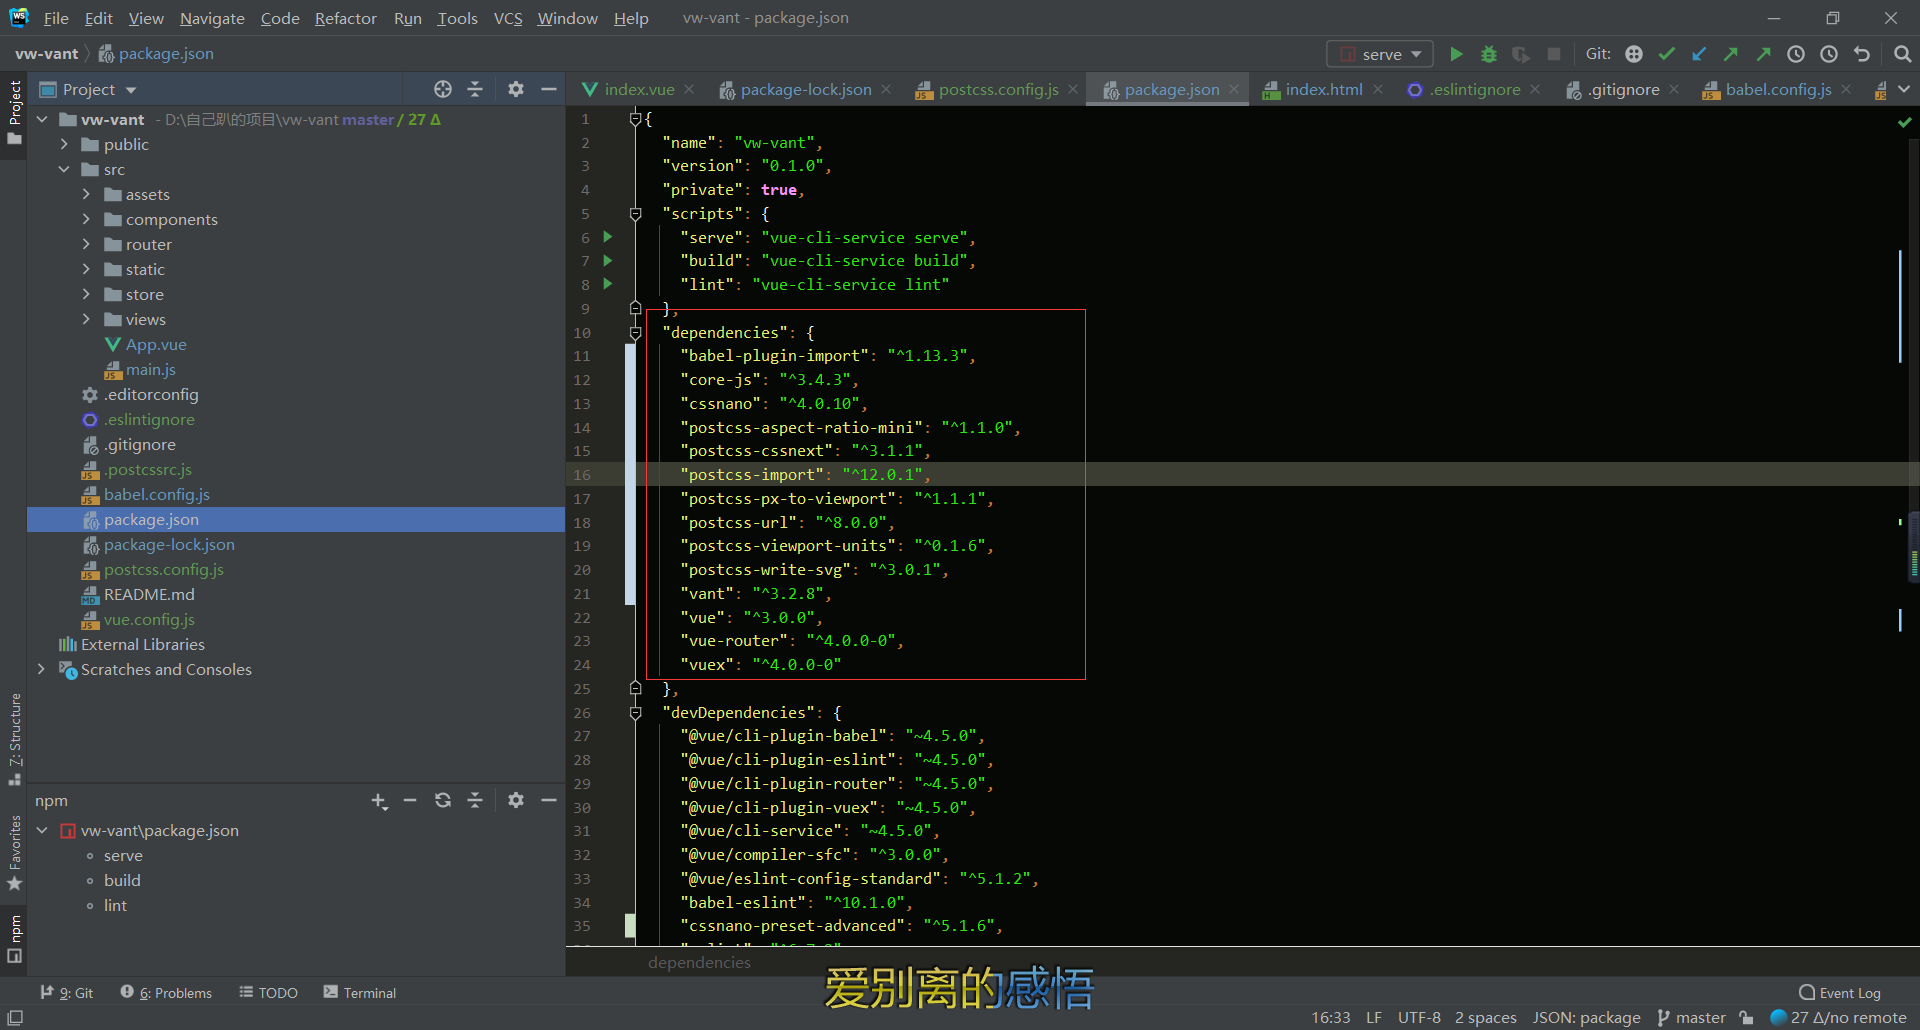The width and height of the screenshot is (1920, 1030).
Task: Fetch Git changes with globe icon
Action: coord(1634,54)
